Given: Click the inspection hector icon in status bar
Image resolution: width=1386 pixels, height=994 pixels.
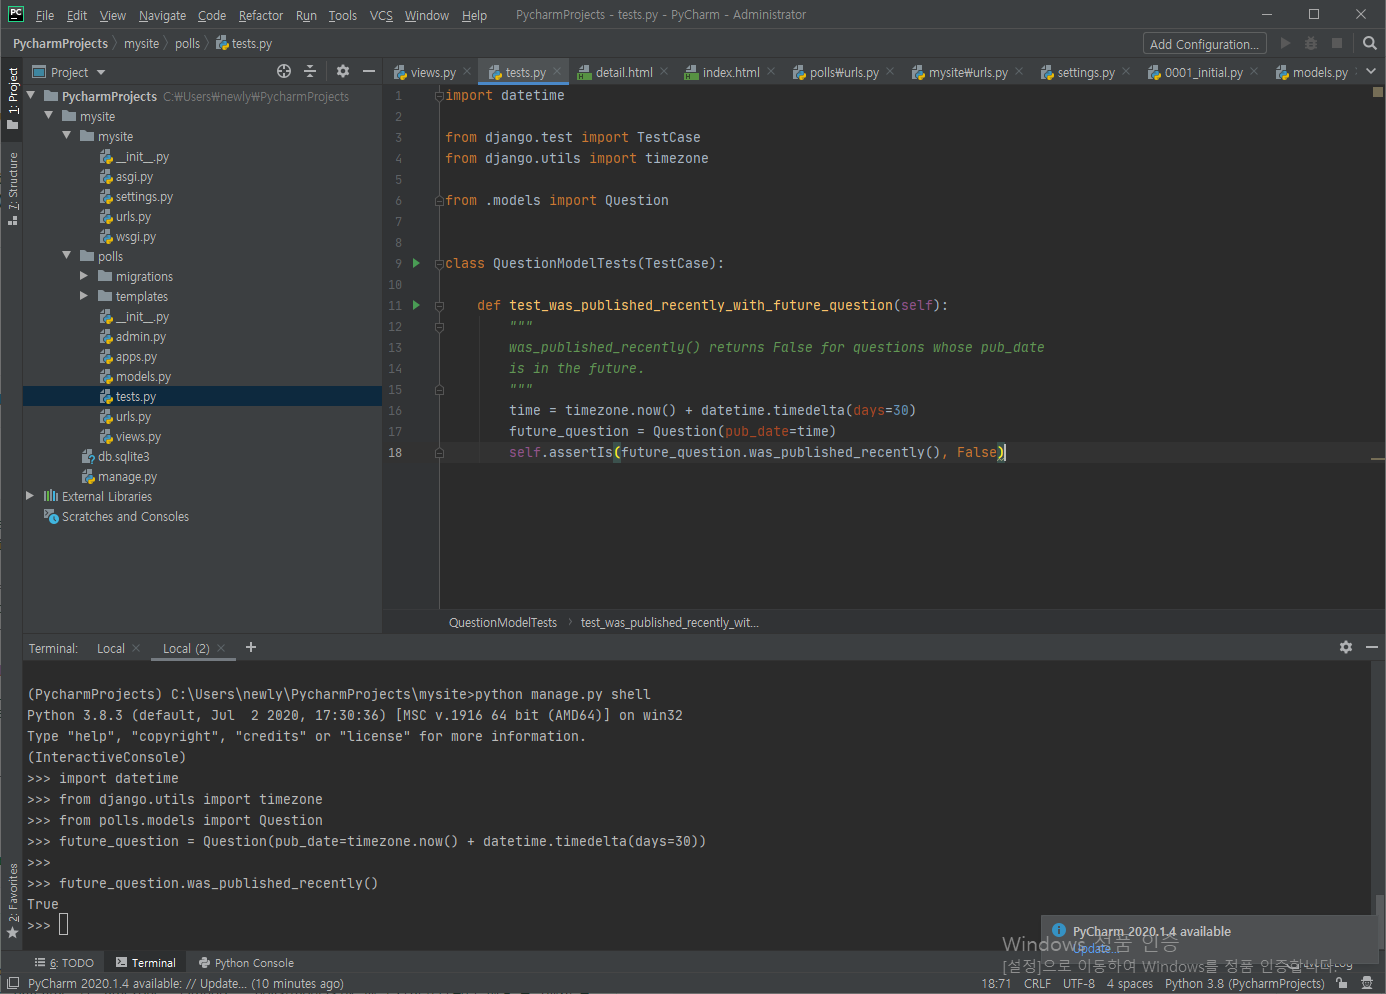Looking at the screenshot, I should click(1367, 983).
